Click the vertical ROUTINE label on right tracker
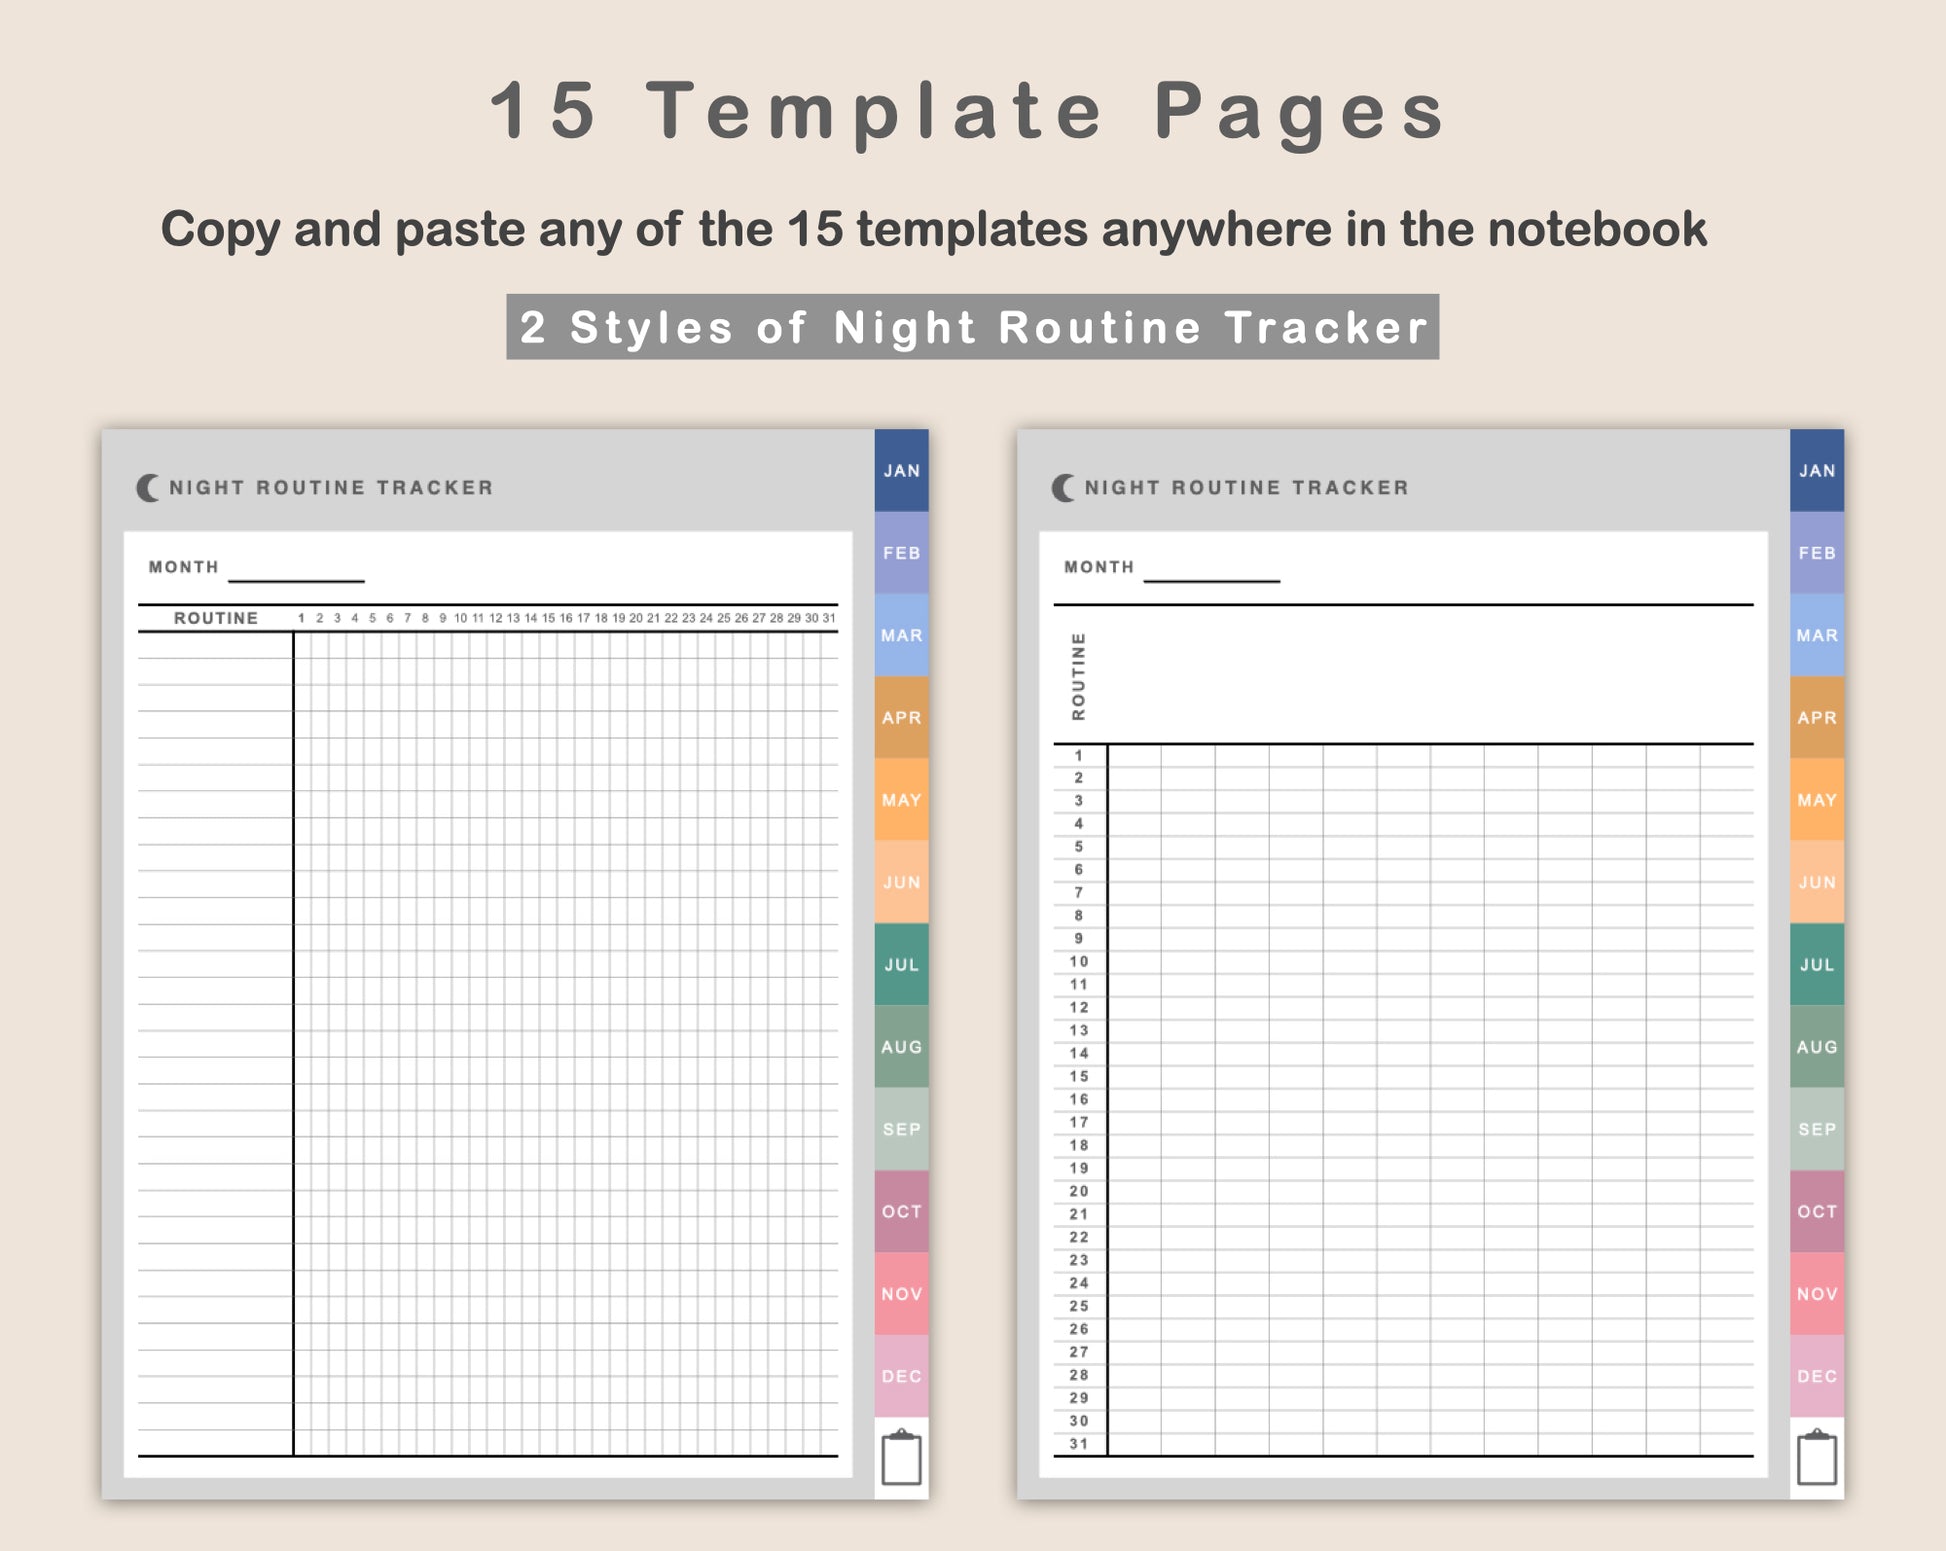This screenshot has height=1551, width=1946. pyautogui.click(x=1078, y=676)
